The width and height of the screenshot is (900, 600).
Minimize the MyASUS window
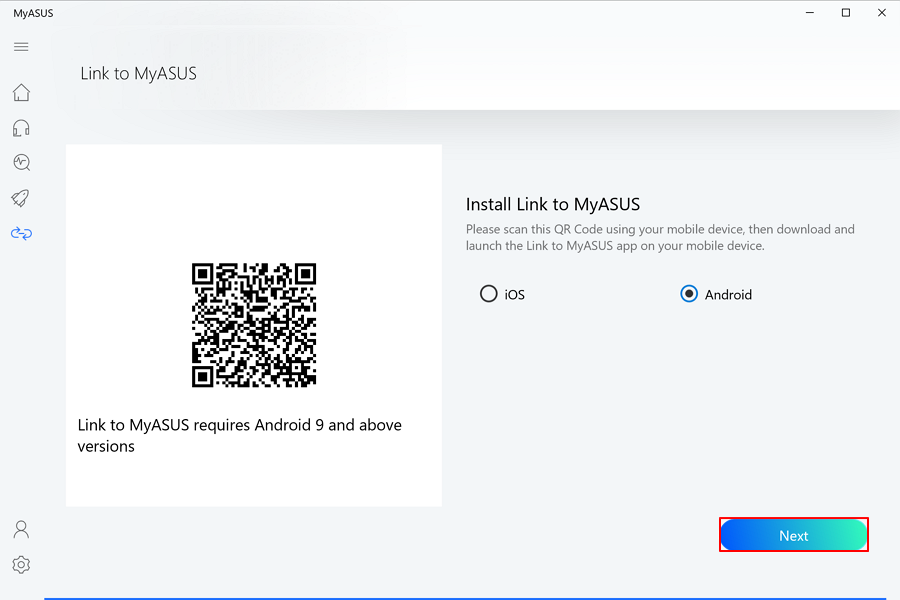point(809,13)
